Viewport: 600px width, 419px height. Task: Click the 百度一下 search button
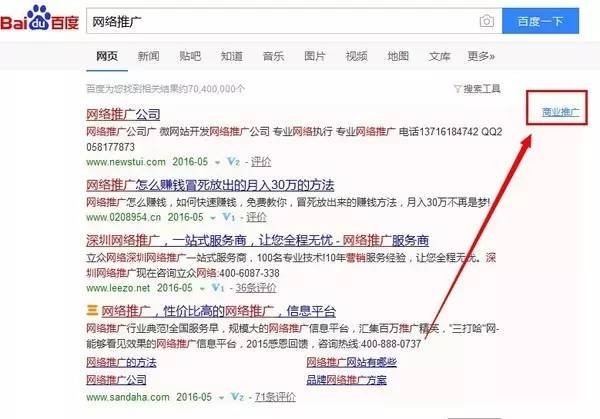tap(540, 21)
